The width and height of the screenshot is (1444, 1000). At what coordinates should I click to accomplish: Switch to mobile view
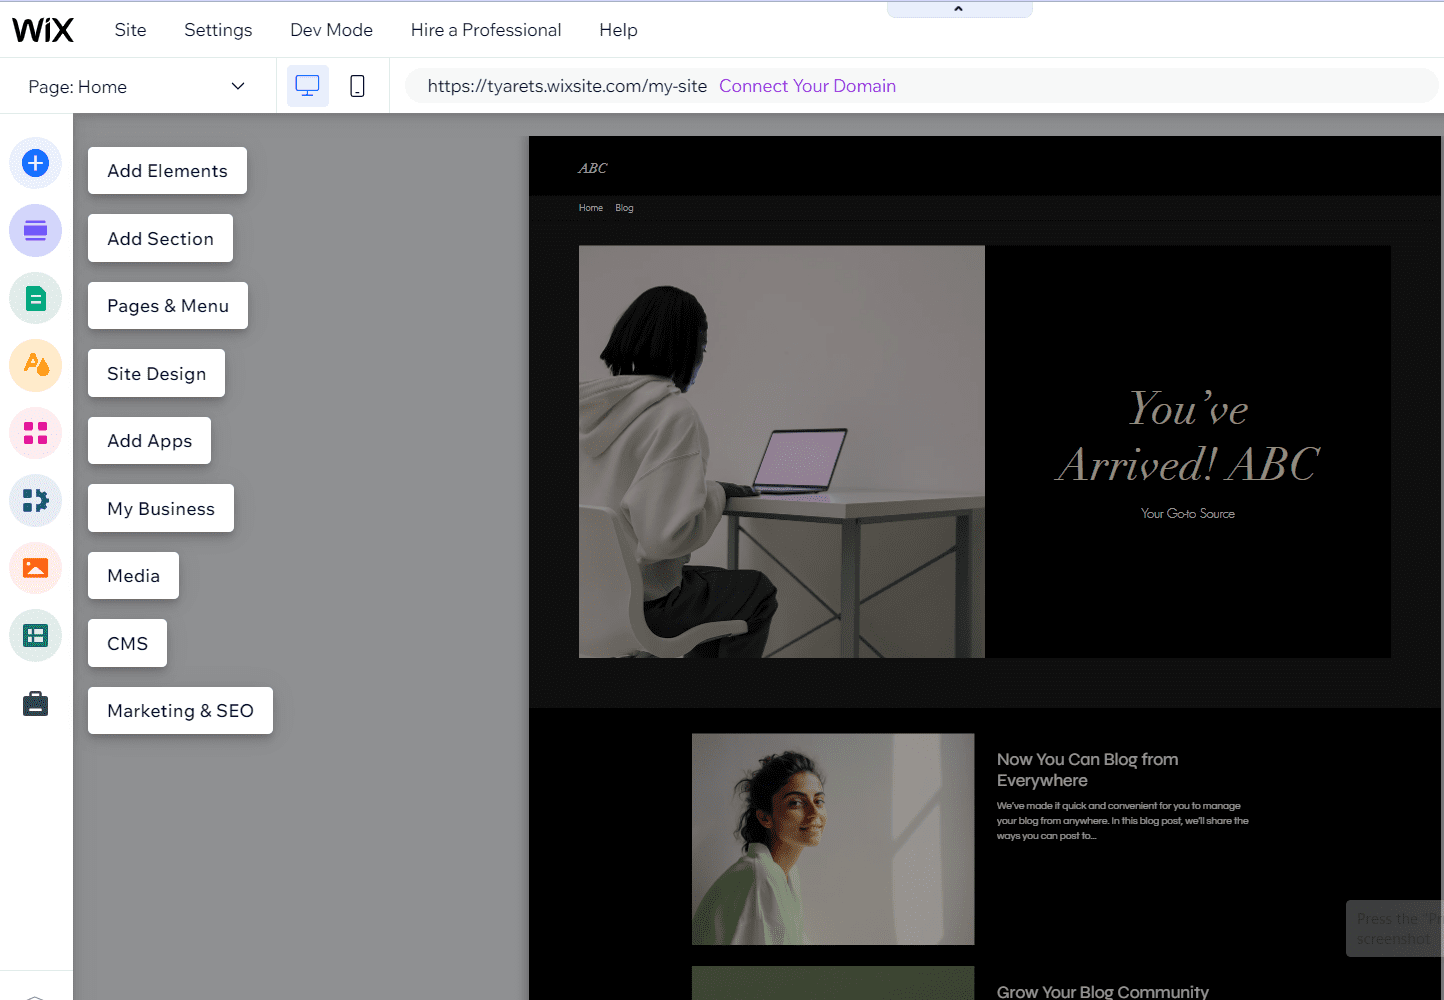coord(357,86)
